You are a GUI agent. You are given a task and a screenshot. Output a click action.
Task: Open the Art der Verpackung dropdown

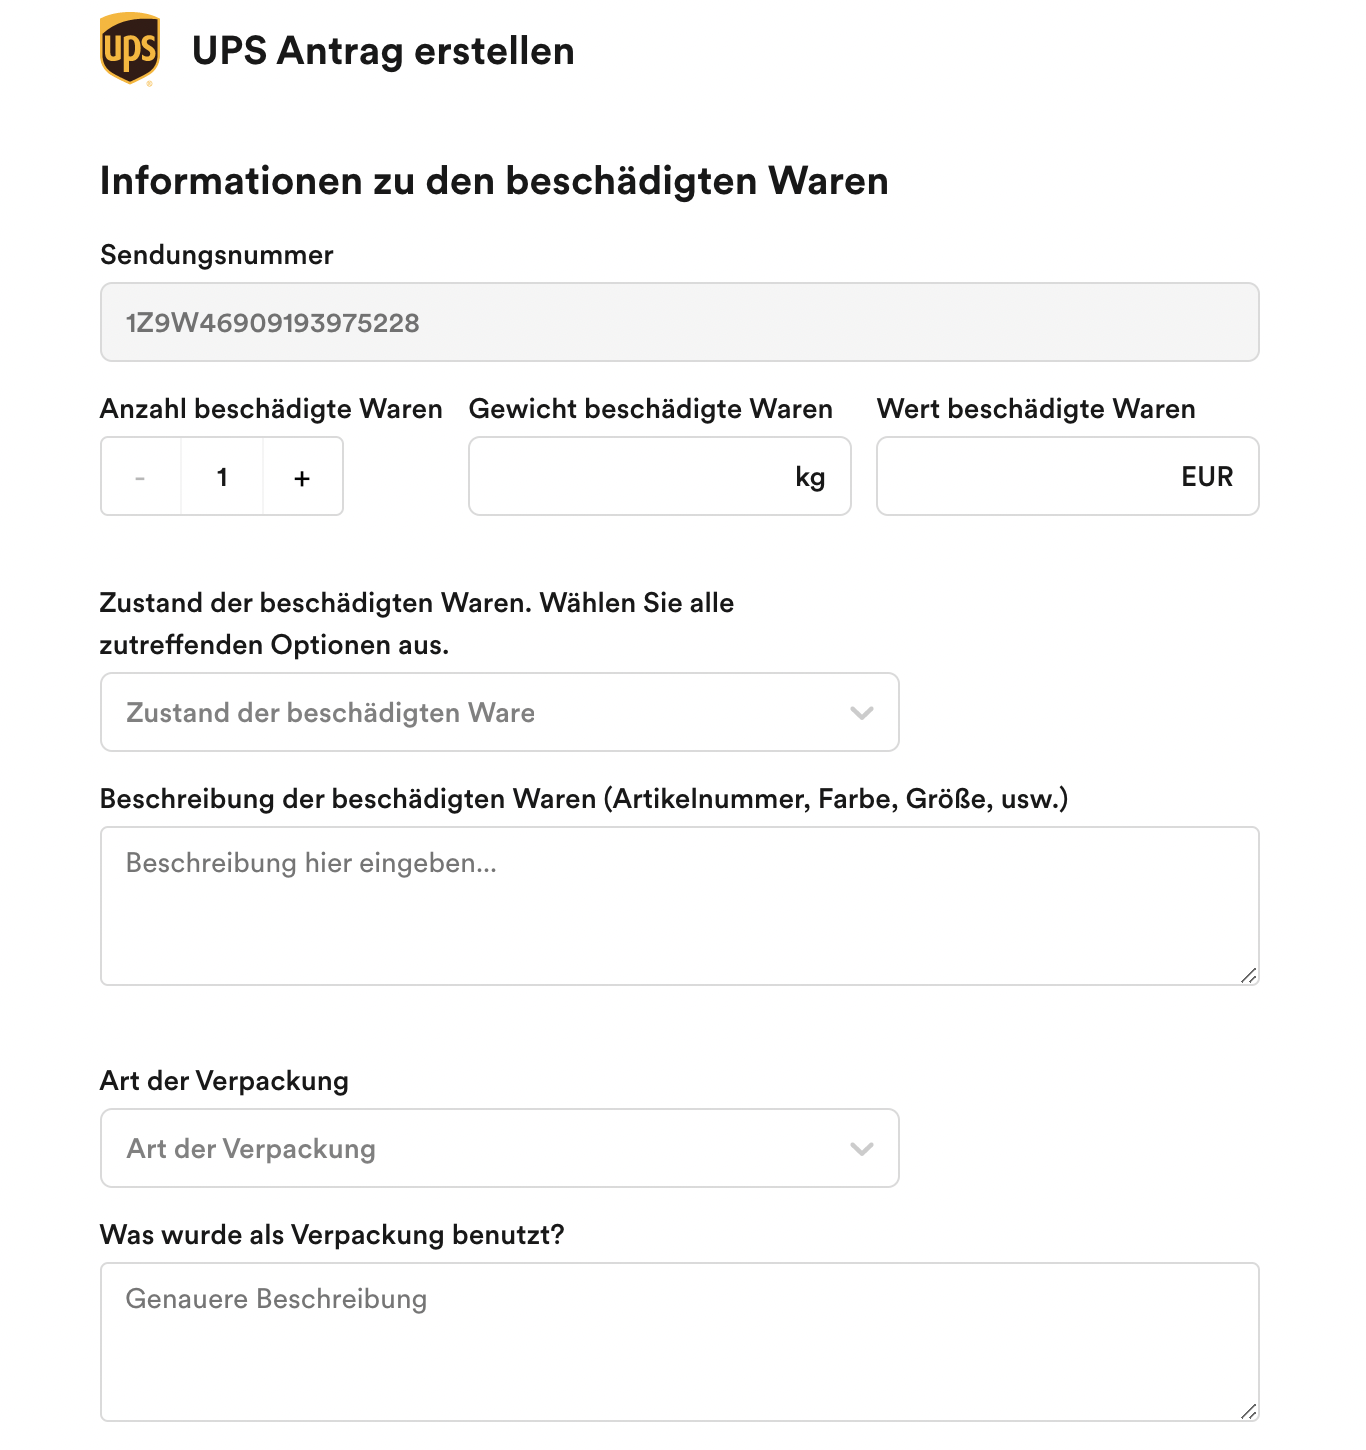point(500,1148)
